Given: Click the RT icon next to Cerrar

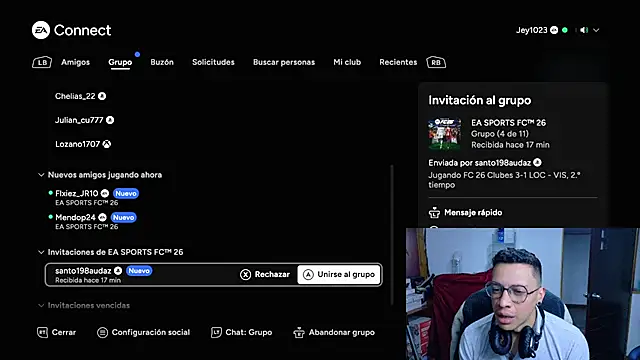Looking at the screenshot, I should tap(42, 332).
